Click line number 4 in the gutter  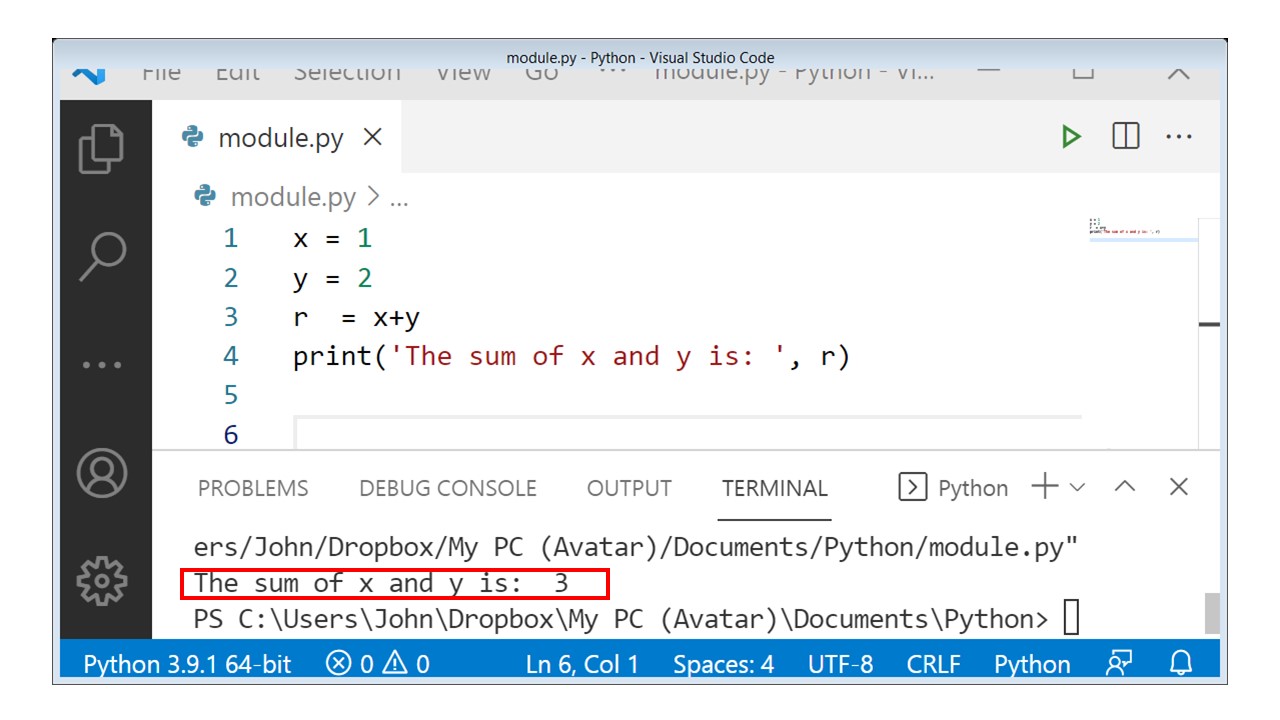231,356
